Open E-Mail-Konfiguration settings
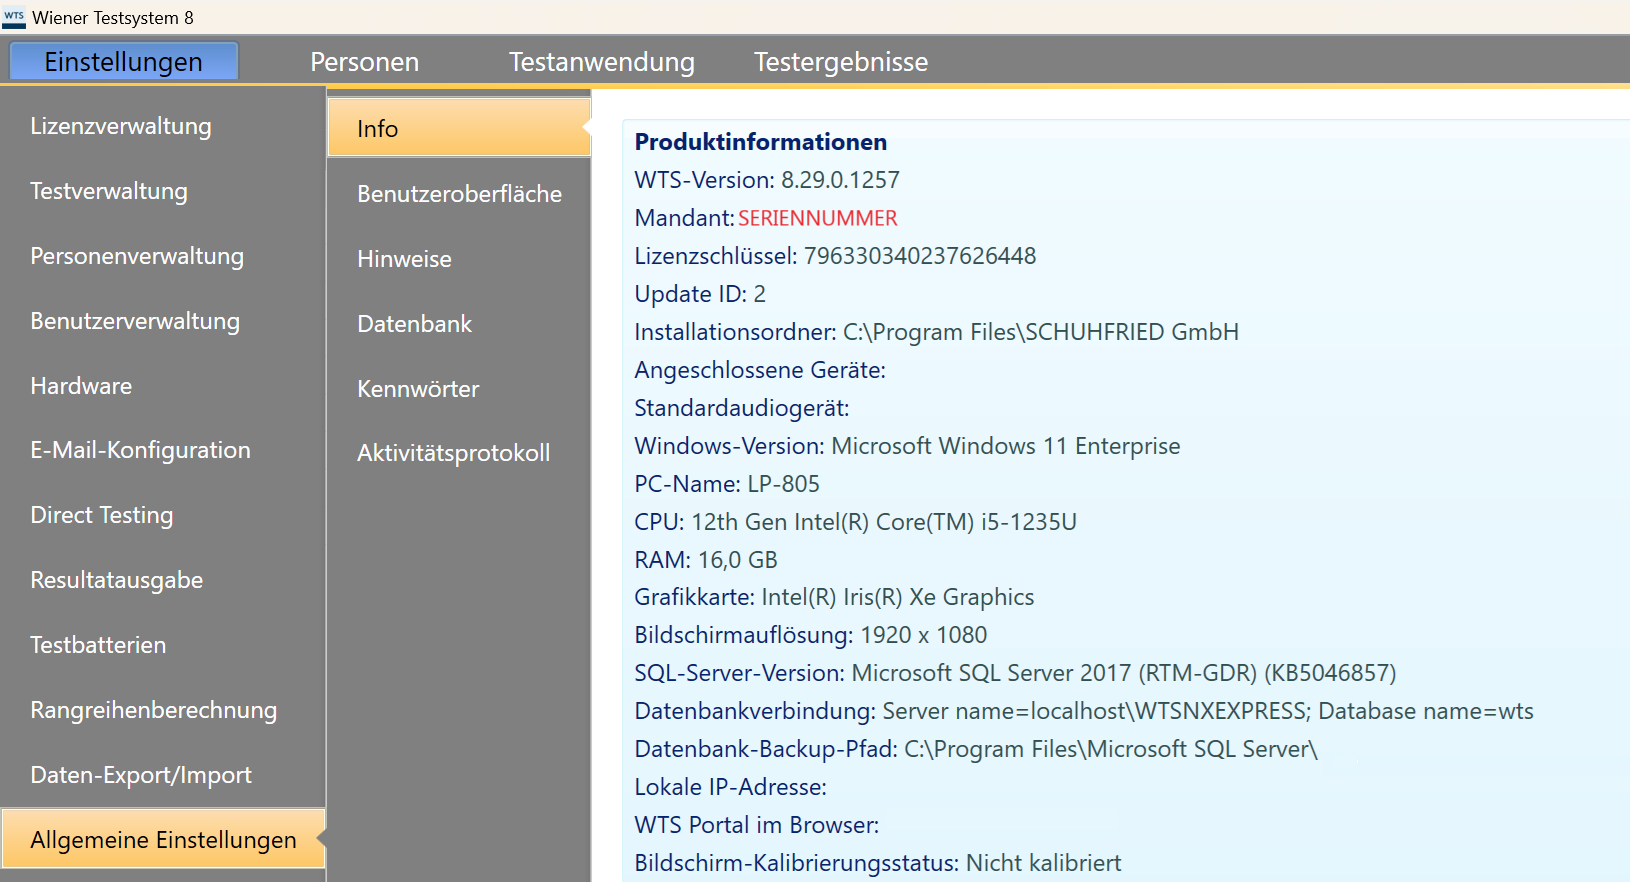The width and height of the screenshot is (1630, 882). click(140, 451)
